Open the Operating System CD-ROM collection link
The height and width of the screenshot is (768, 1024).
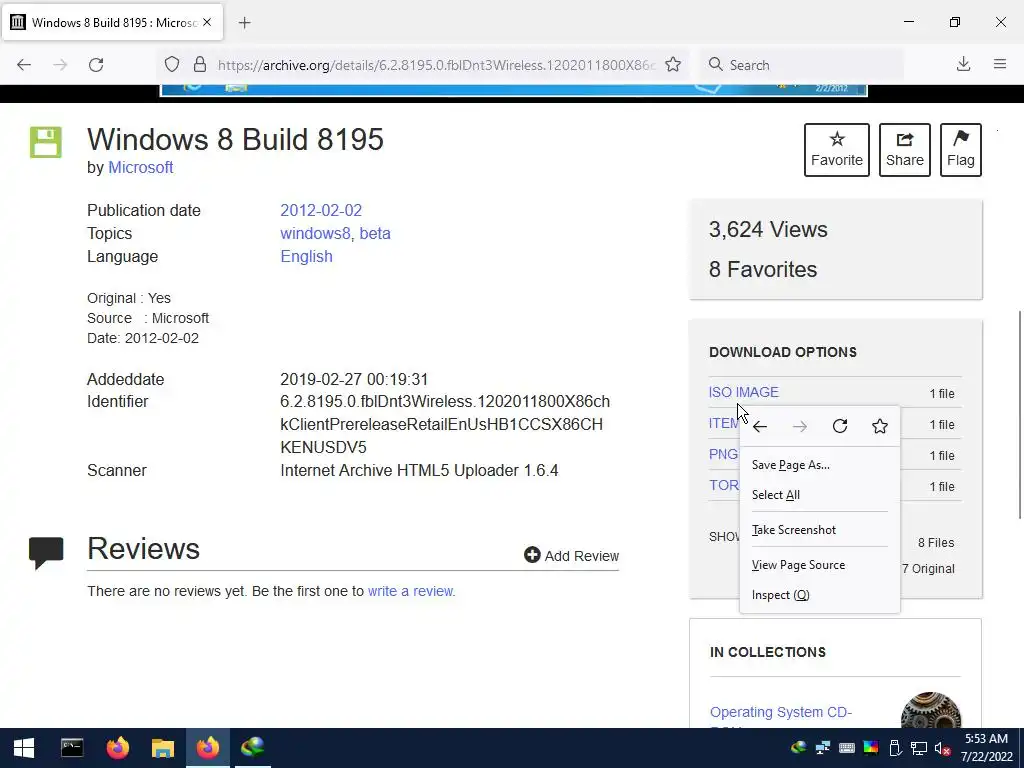(781, 712)
